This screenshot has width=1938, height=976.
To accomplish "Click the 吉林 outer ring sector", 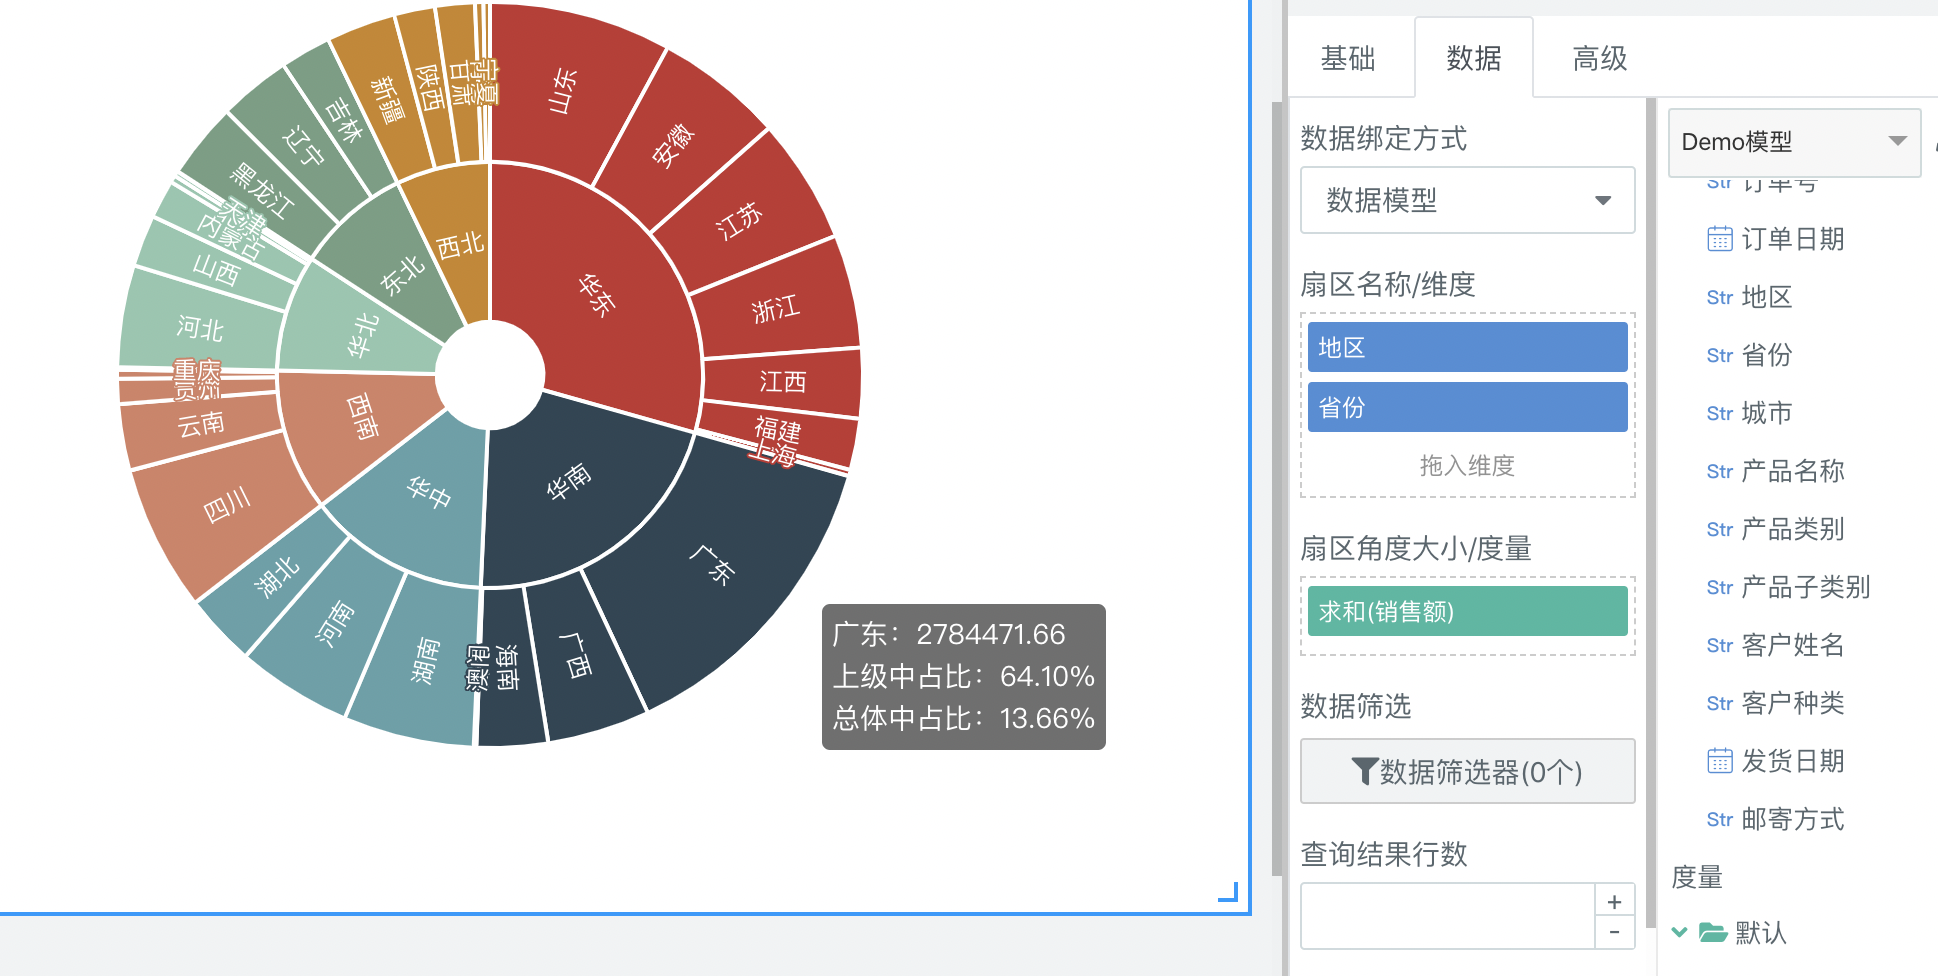I will click(x=344, y=120).
